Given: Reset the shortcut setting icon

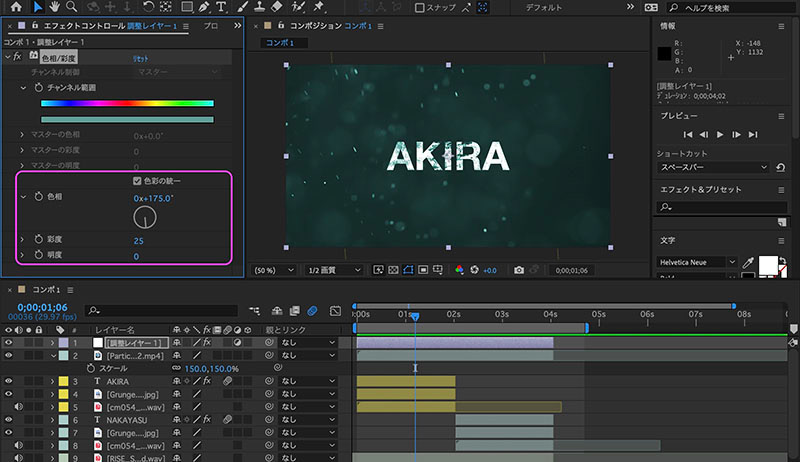Looking at the screenshot, I should click(781, 167).
